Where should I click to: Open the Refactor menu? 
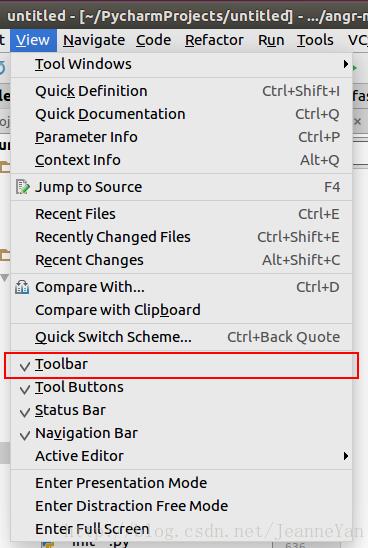tap(214, 40)
